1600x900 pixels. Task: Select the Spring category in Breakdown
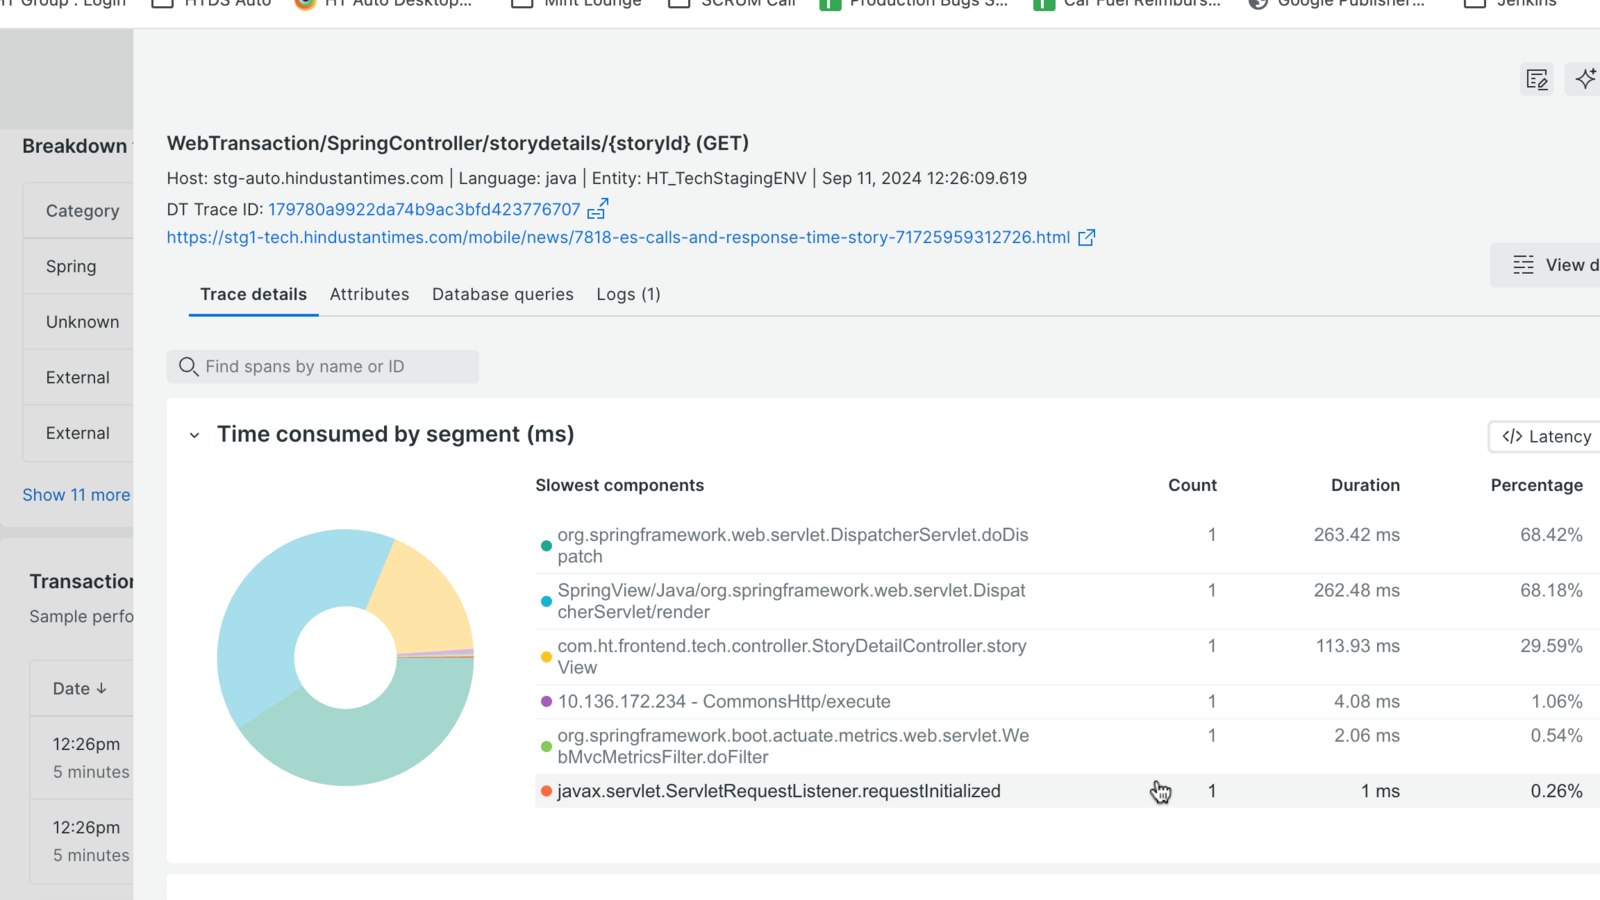72,266
